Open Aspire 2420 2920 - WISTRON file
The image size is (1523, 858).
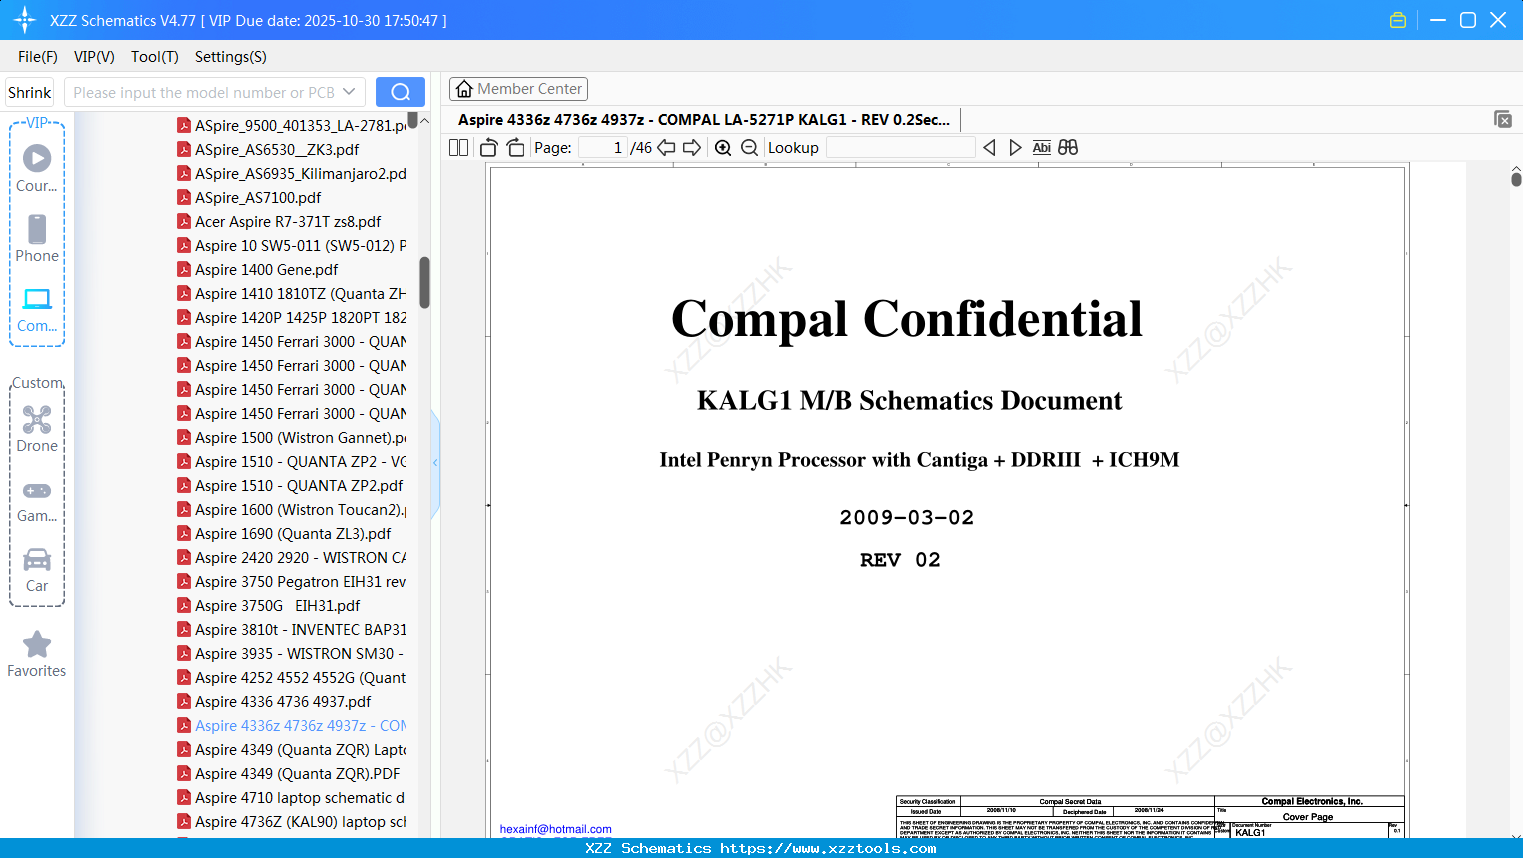[292, 558]
